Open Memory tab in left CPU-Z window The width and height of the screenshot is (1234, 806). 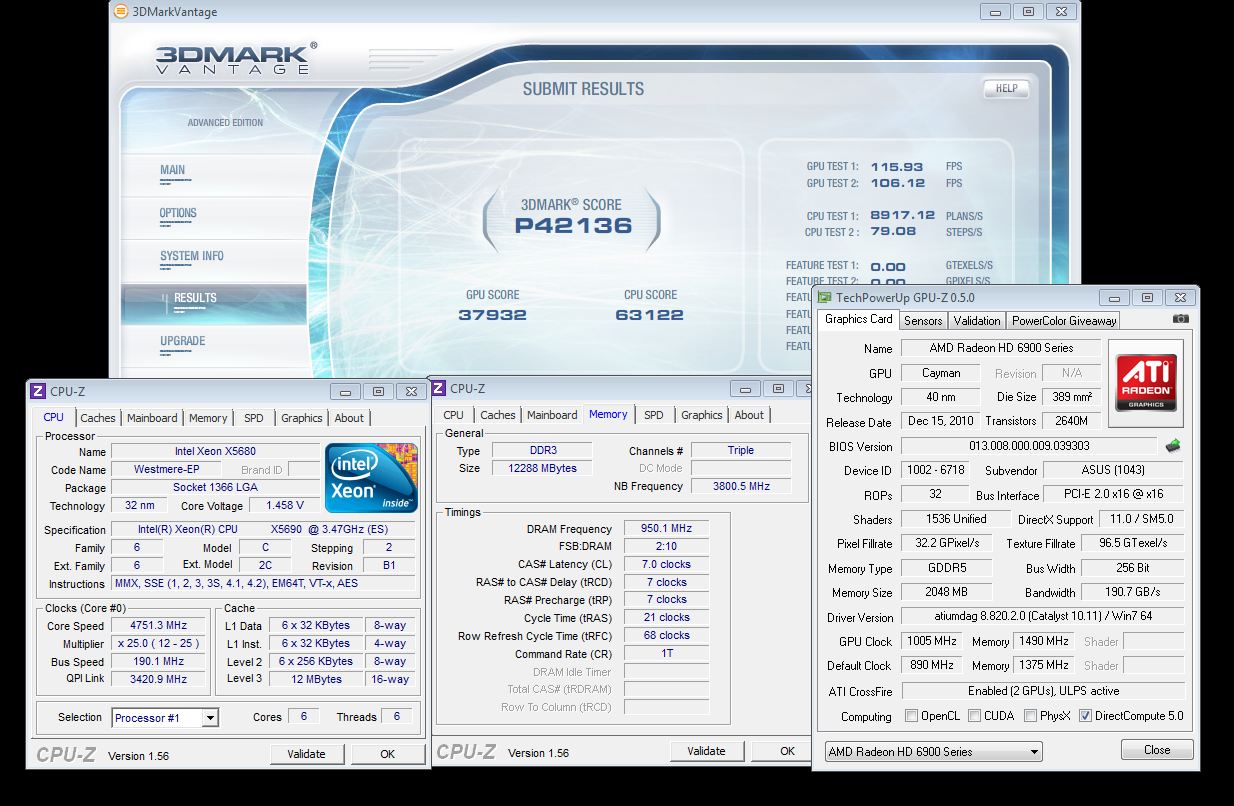(208, 418)
